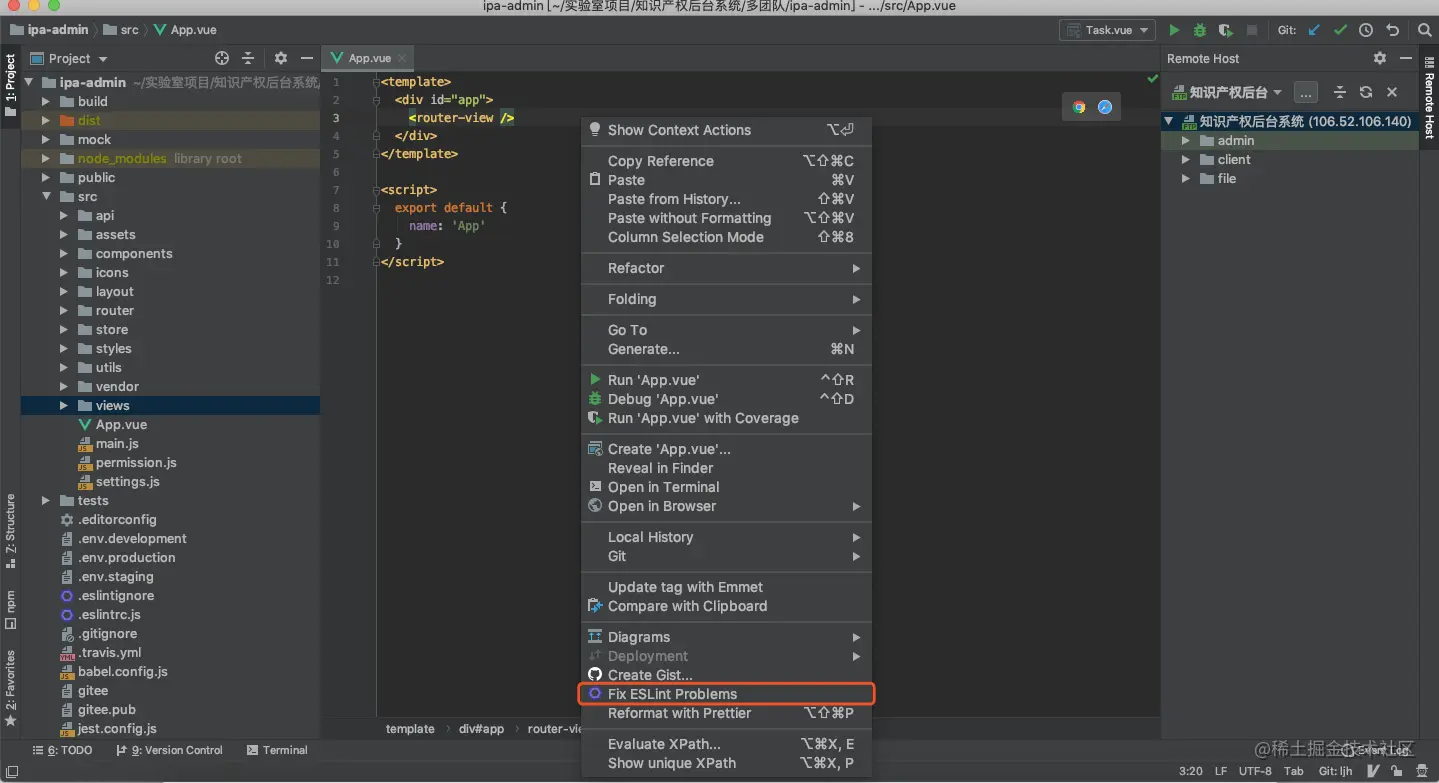Hide the Project tool window

(307, 58)
